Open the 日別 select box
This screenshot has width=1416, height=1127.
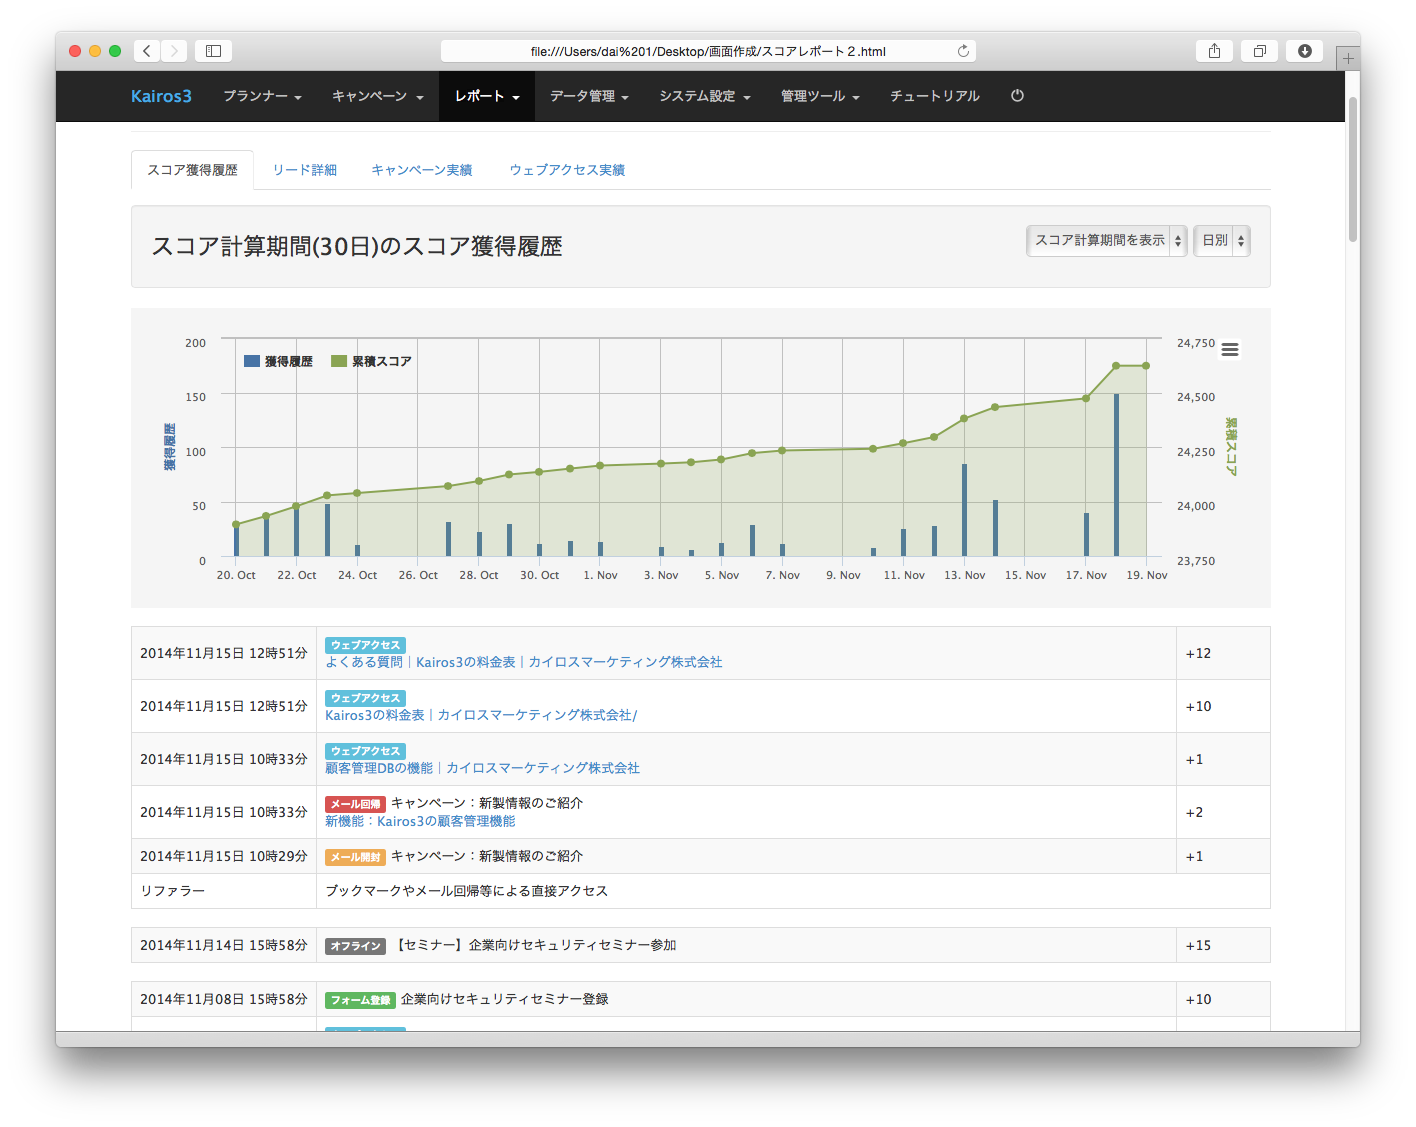(x=1222, y=241)
